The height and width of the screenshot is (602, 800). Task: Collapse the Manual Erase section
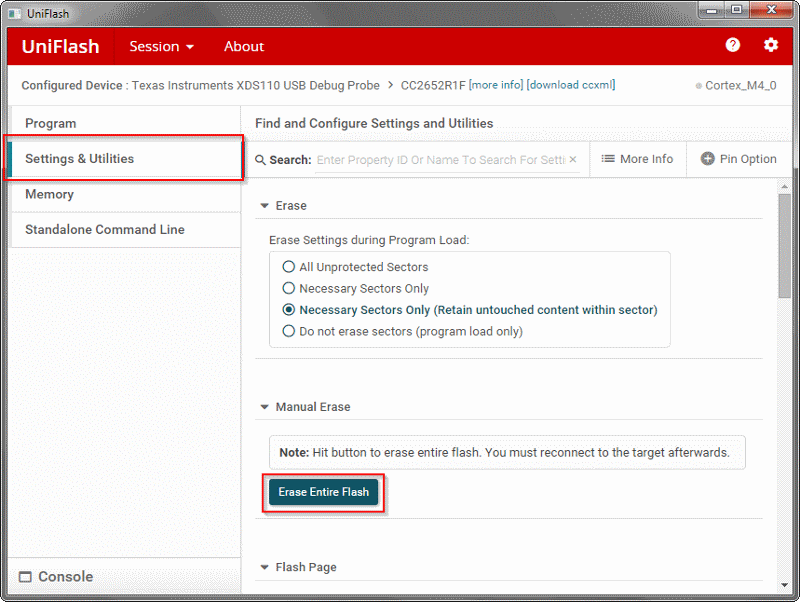[265, 408]
